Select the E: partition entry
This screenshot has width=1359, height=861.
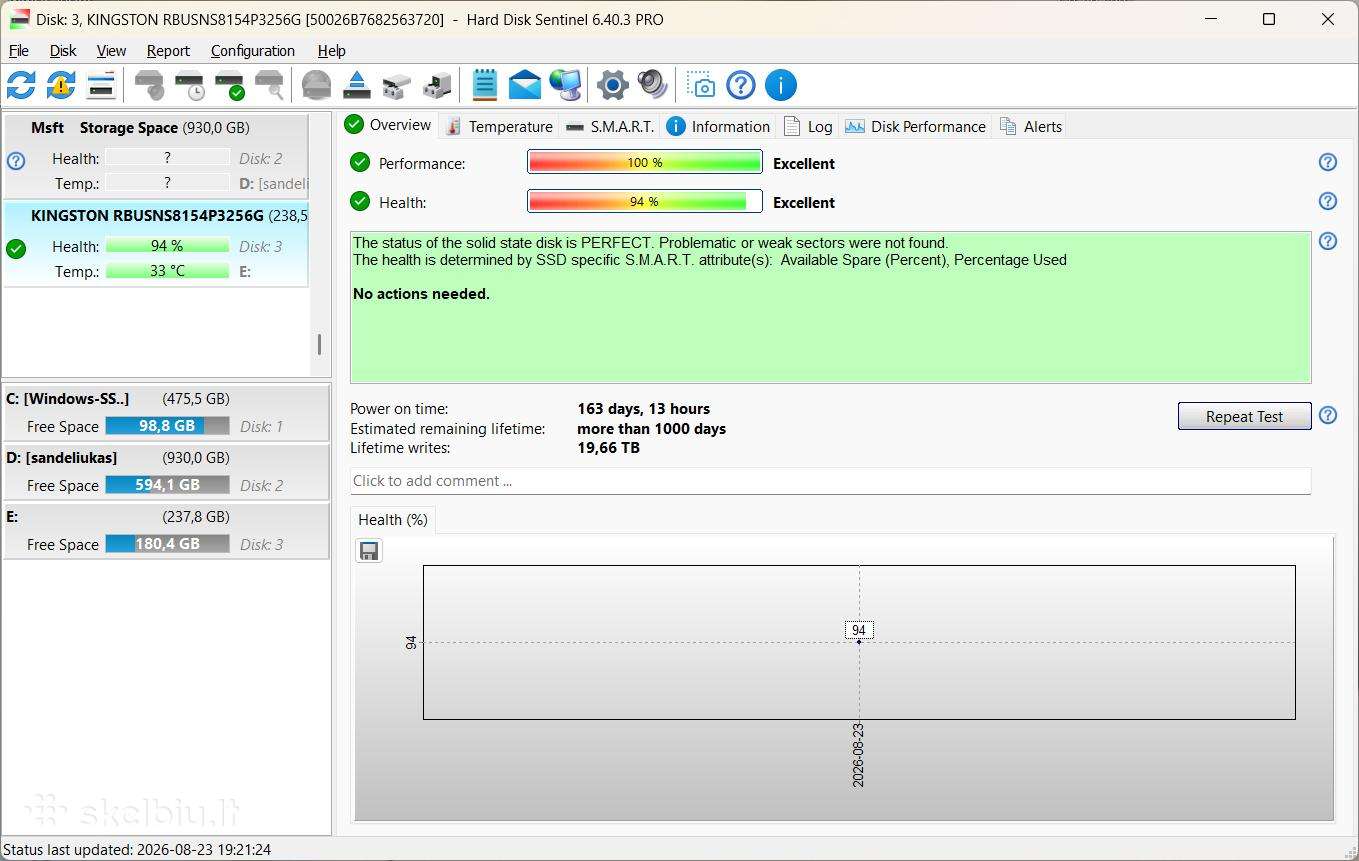pyautogui.click(x=166, y=530)
